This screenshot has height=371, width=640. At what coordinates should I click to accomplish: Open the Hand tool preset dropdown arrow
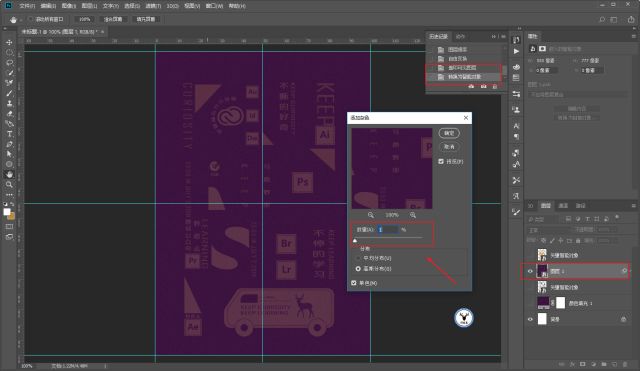point(21,20)
